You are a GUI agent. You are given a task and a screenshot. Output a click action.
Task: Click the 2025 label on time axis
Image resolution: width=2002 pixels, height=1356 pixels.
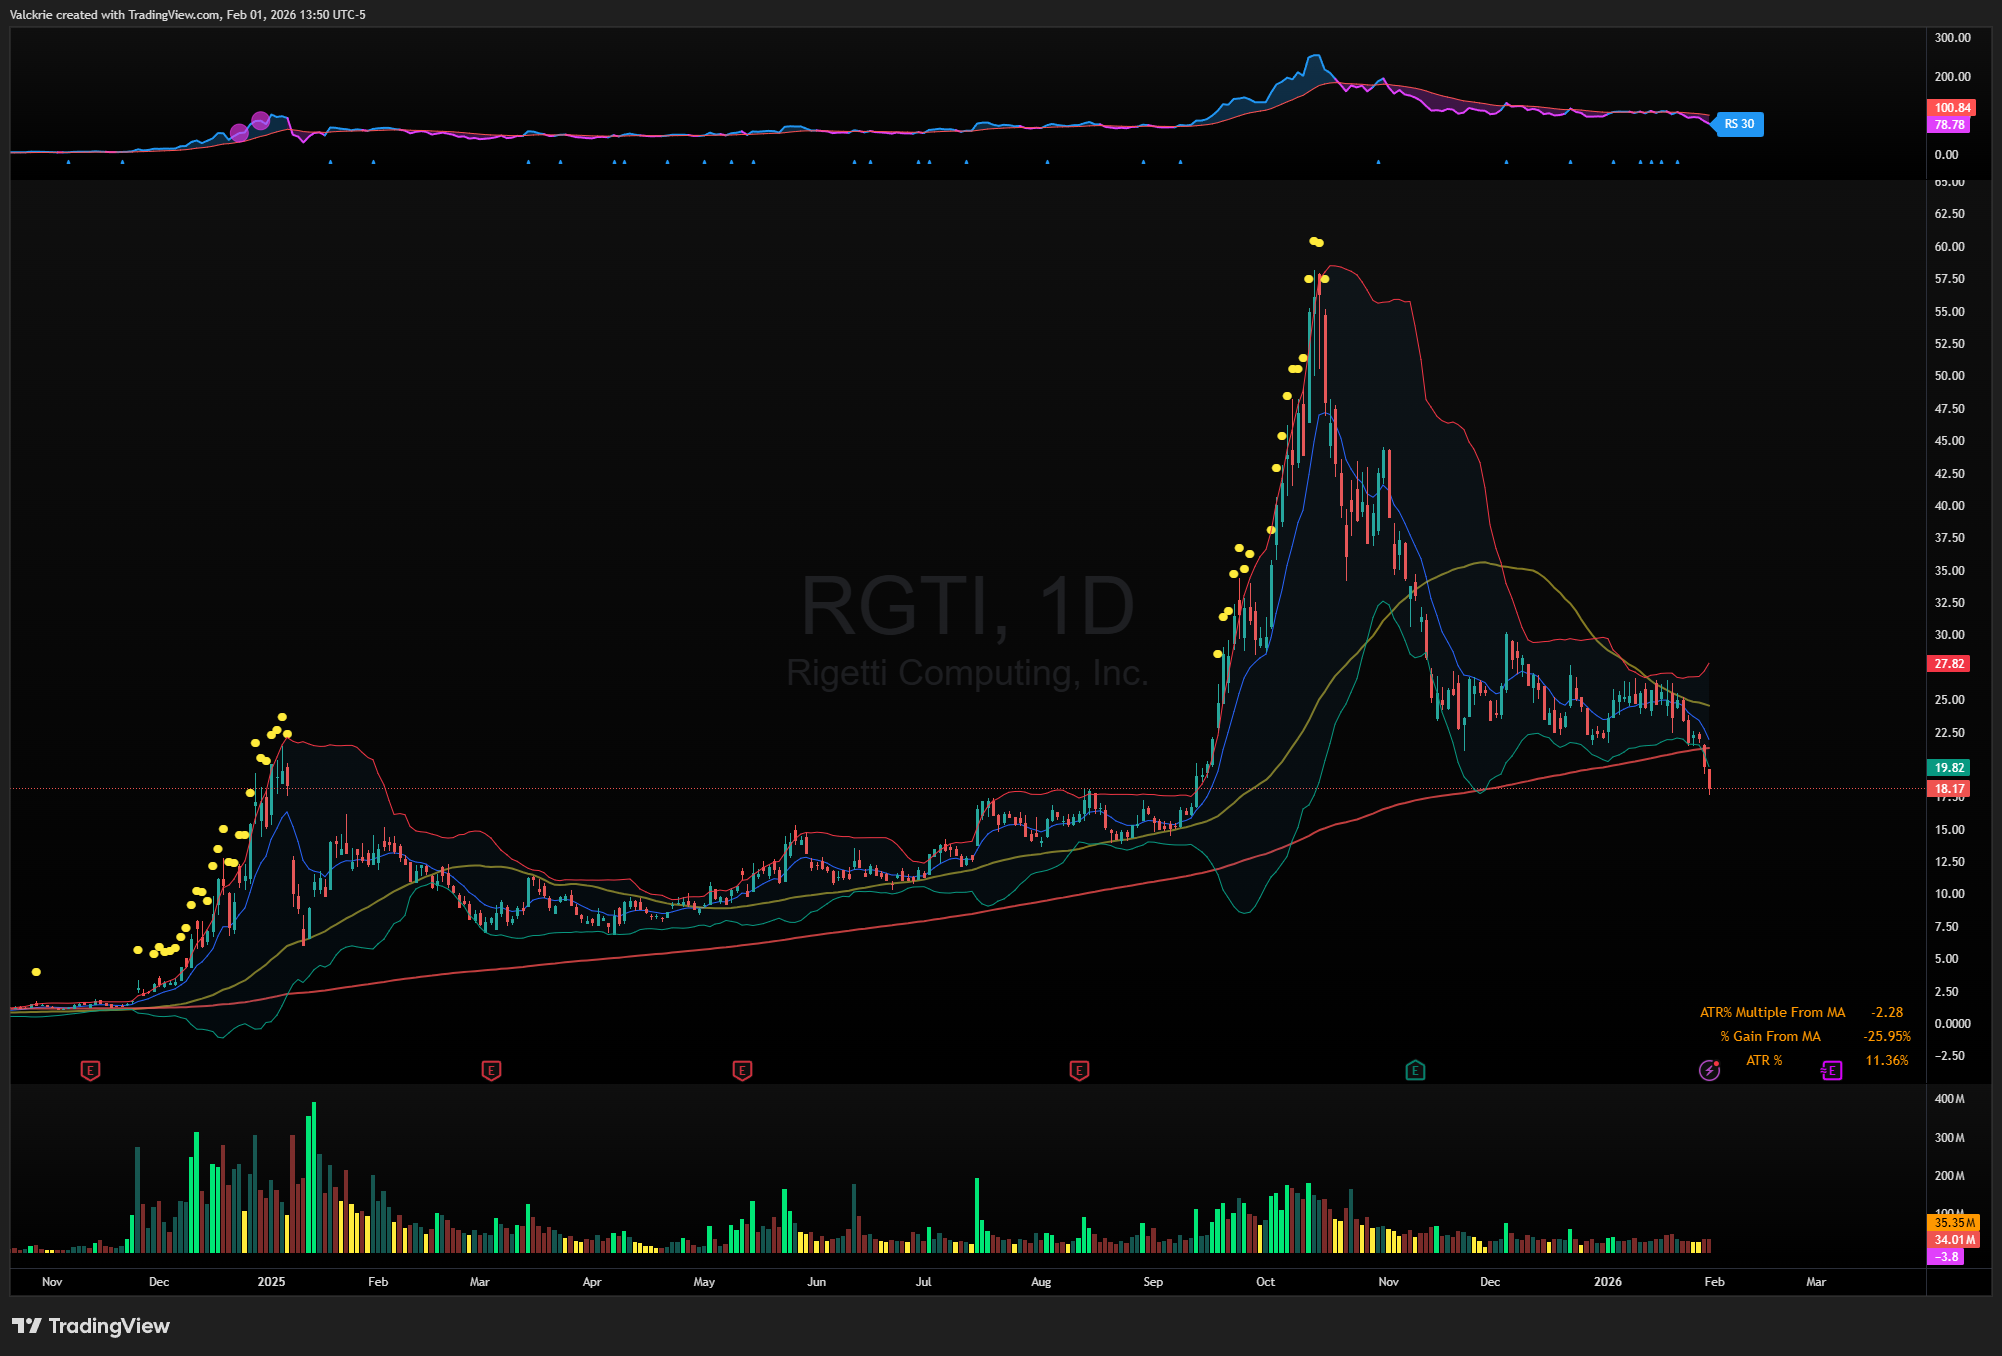click(271, 1282)
